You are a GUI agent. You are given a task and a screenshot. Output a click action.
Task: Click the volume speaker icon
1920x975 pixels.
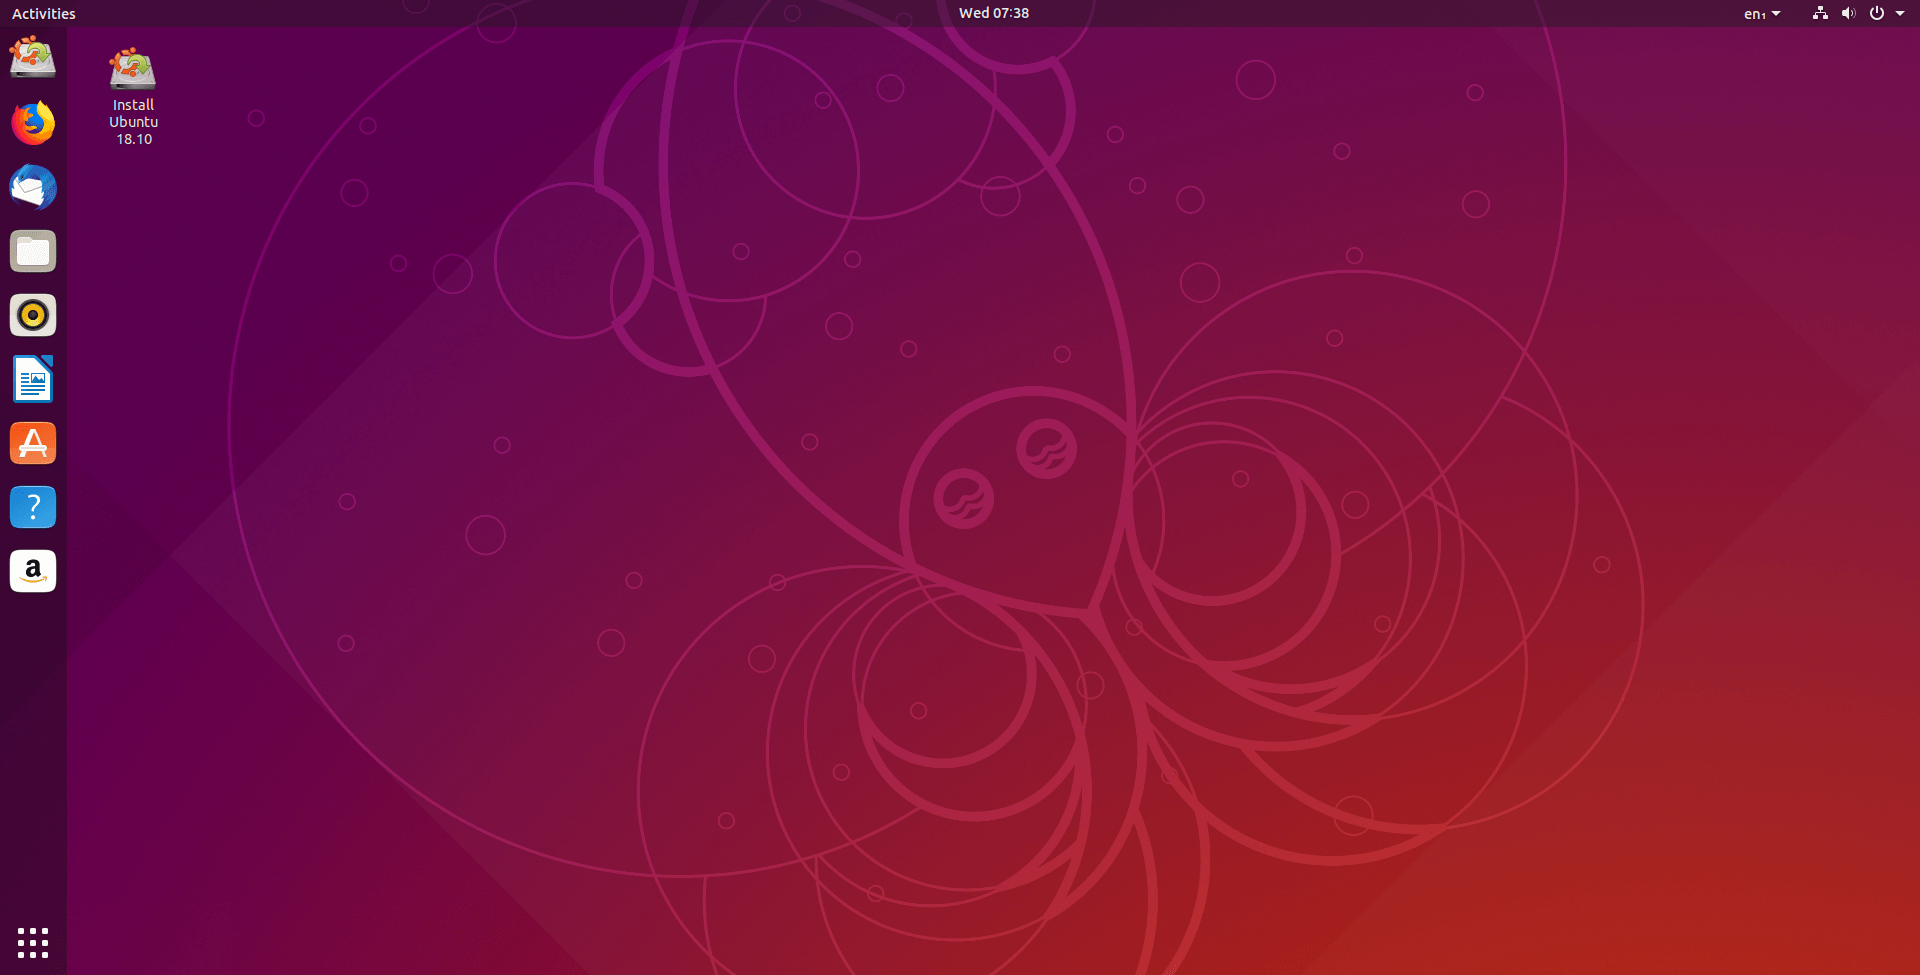coord(1848,13)
